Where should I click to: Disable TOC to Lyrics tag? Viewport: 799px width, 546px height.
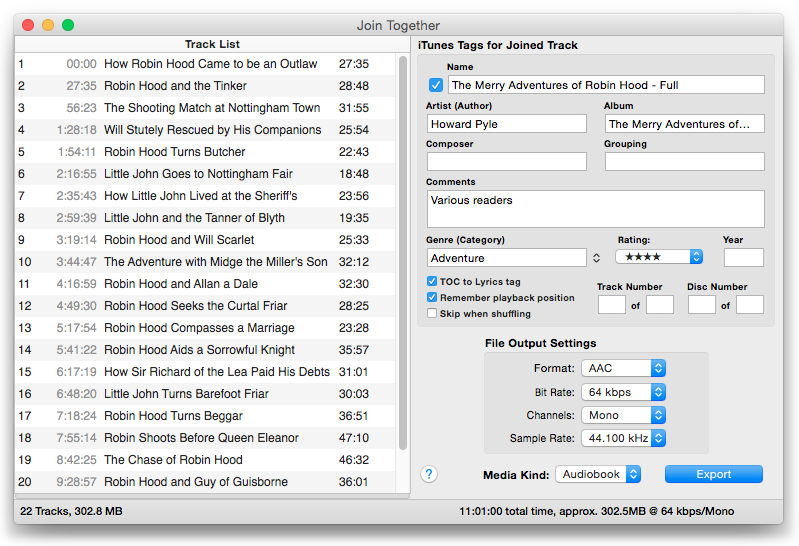coord(432,282)
